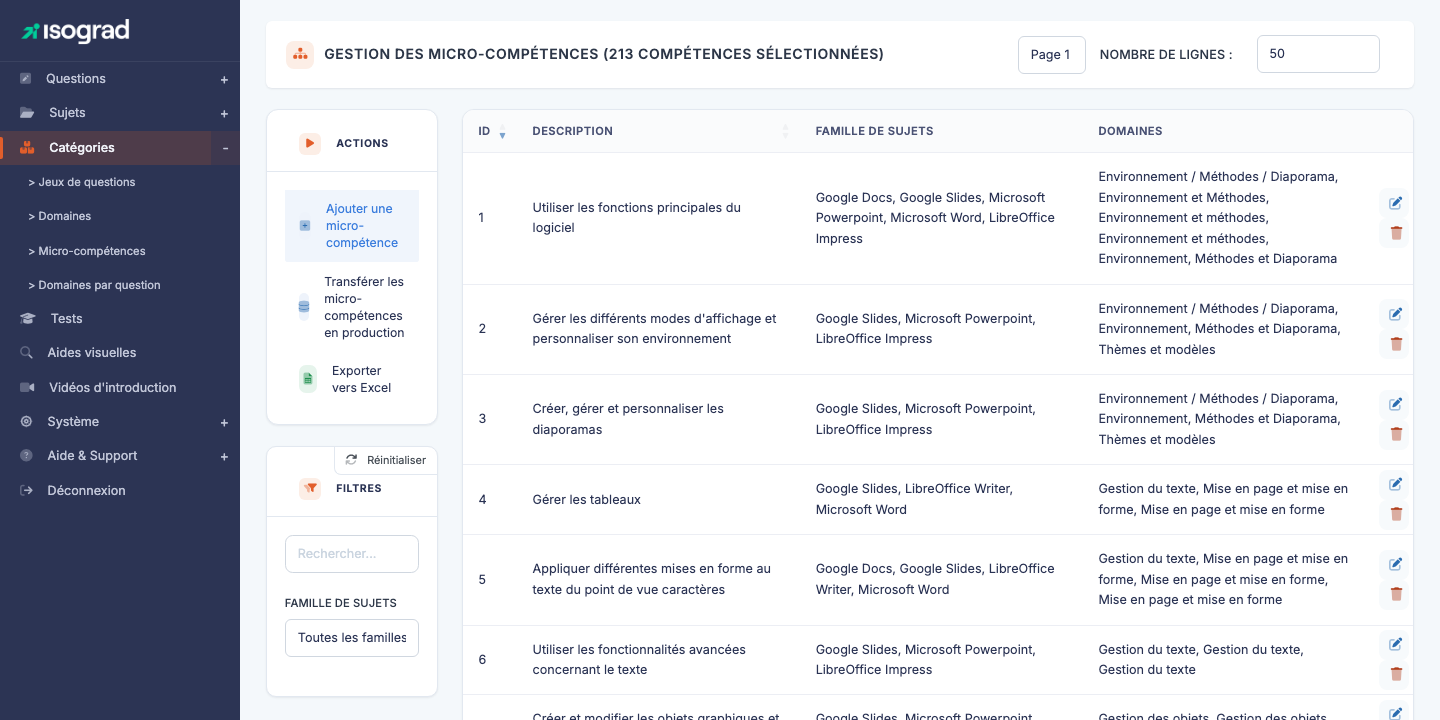Screen dimensions: 1440x720
Task: Click the Filtres funnel icon
Action: point(310,489)
